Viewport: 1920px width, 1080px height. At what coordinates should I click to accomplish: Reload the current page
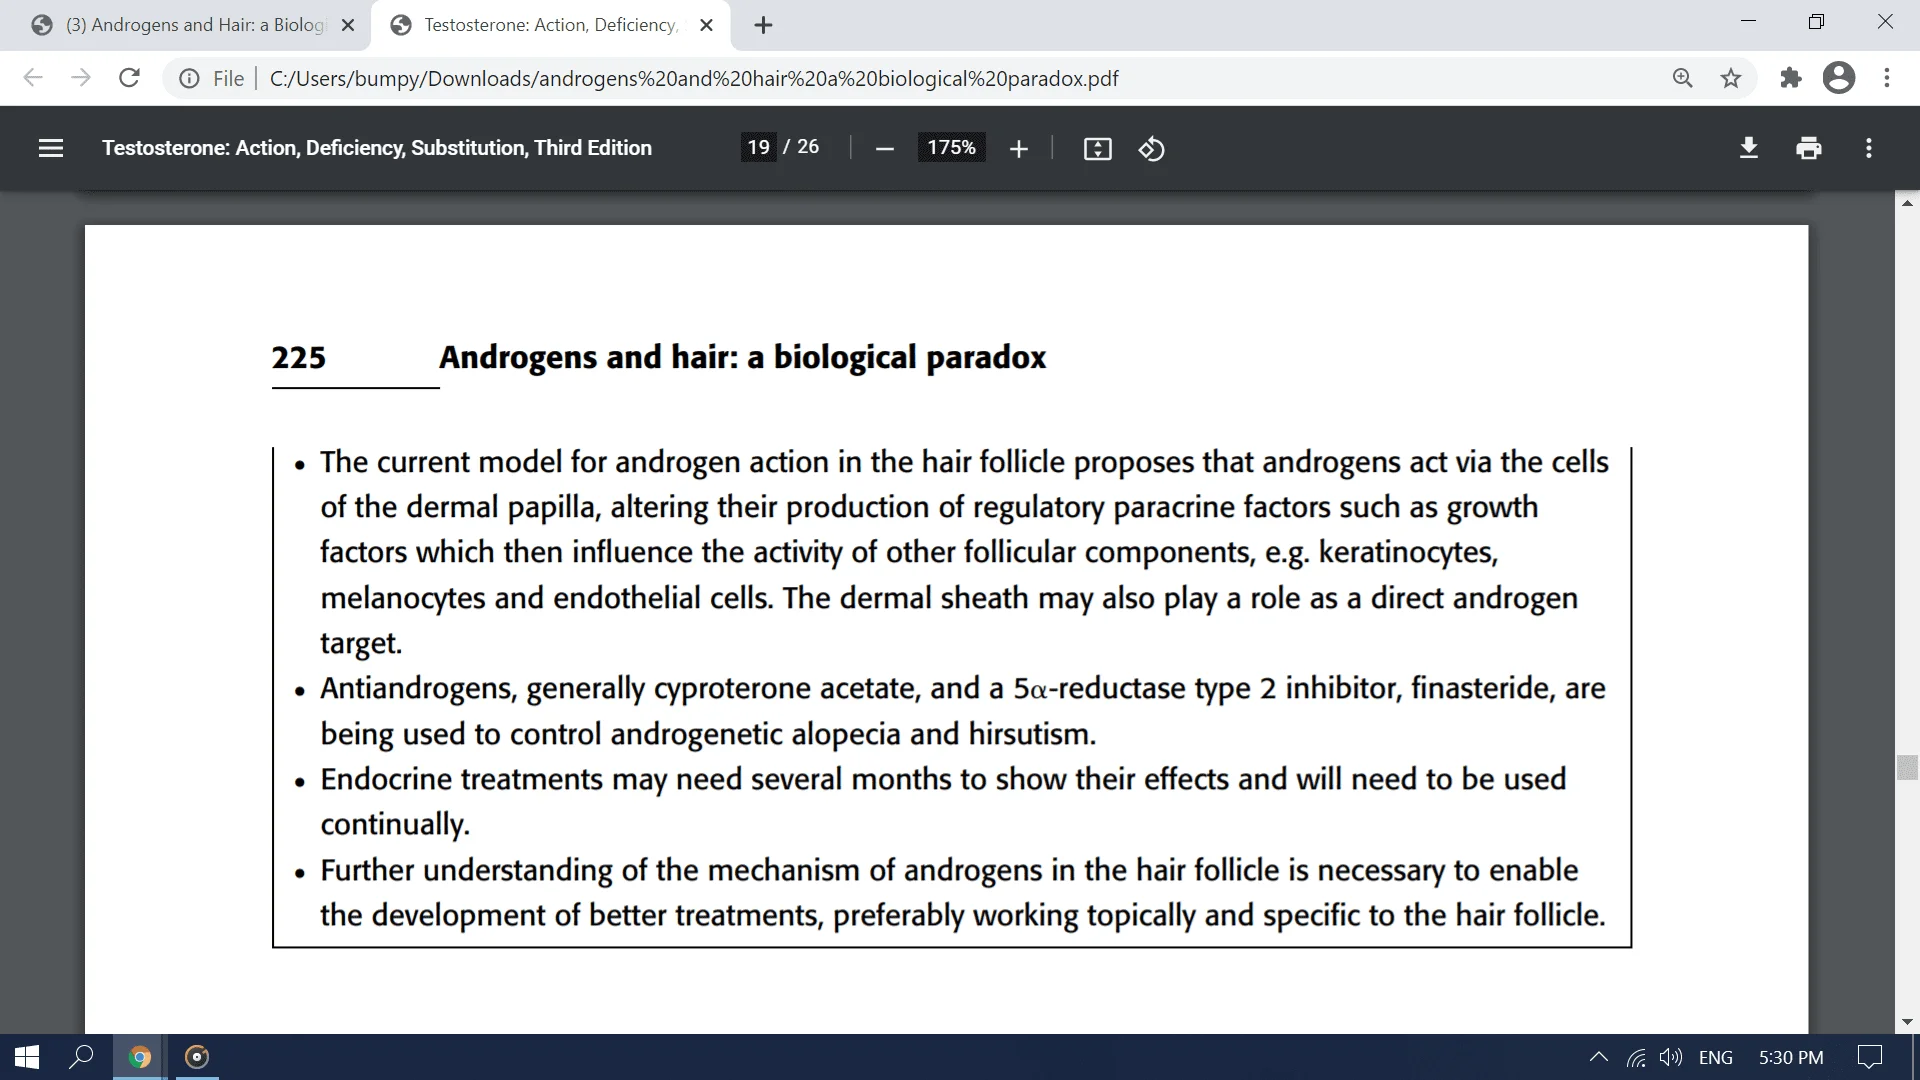tap(129, 78)
